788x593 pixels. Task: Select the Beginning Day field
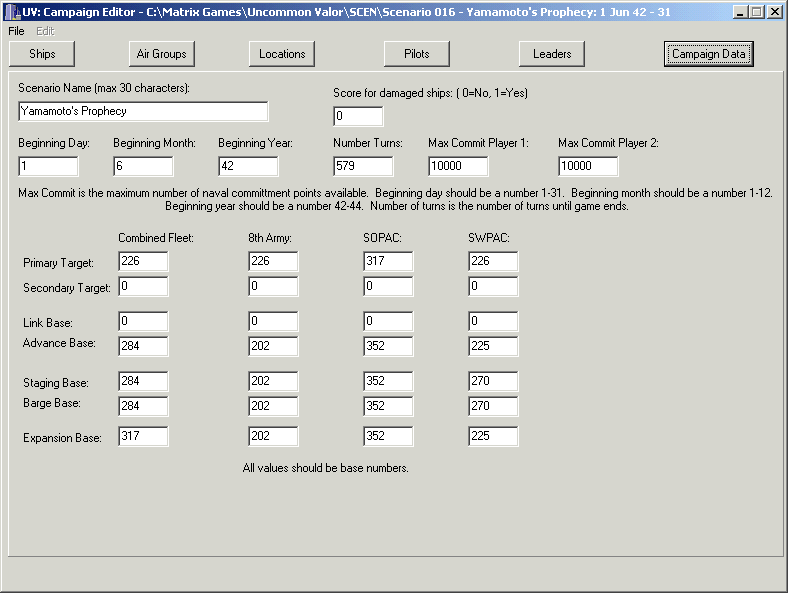[48, 166]
